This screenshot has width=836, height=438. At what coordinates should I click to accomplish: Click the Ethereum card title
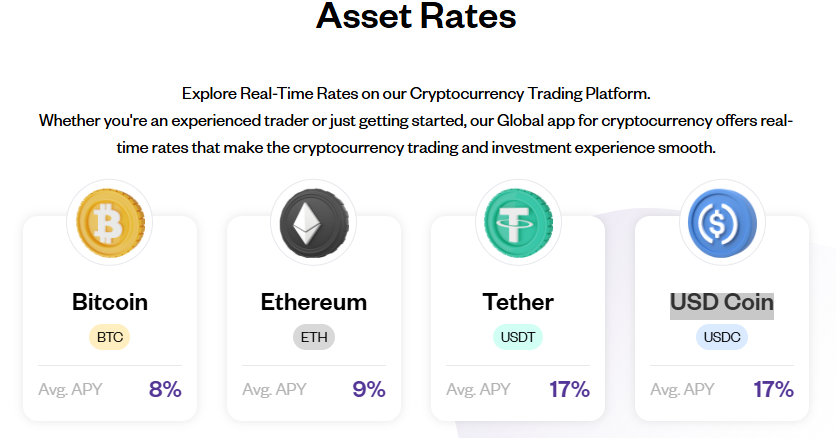click(314, 302)
